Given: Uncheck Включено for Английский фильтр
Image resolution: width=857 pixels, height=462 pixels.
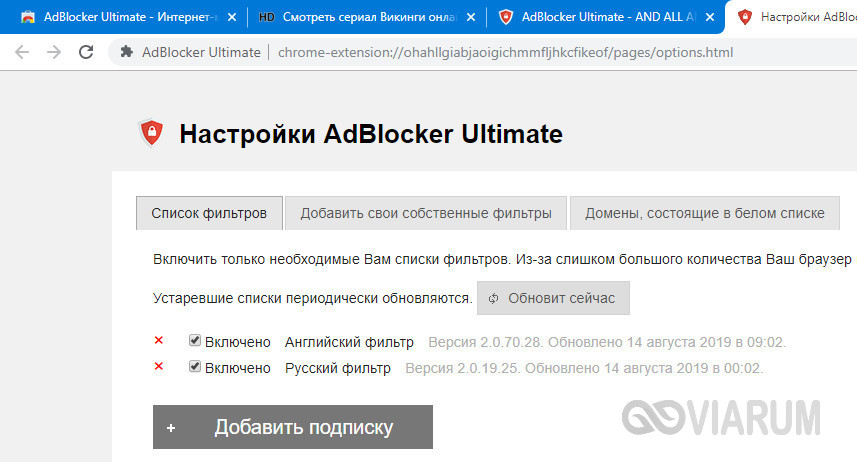Looking at the screenshot, I should click(195, 340).
